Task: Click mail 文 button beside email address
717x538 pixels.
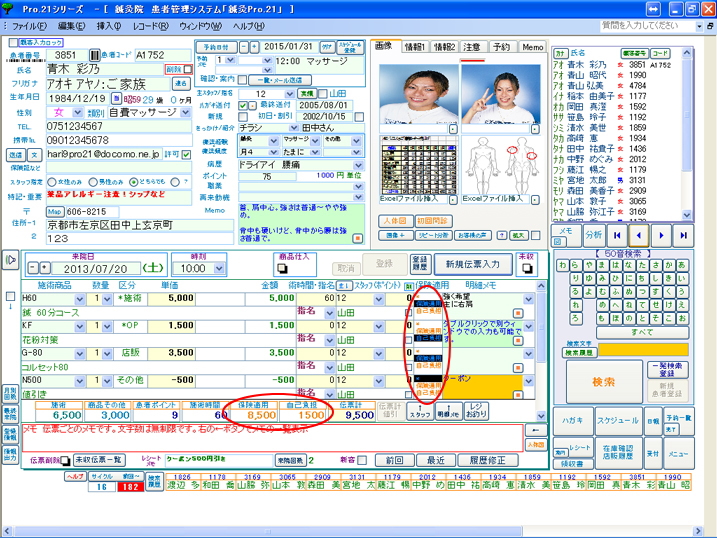Action: pyautogui.click(x=34, y=155)
